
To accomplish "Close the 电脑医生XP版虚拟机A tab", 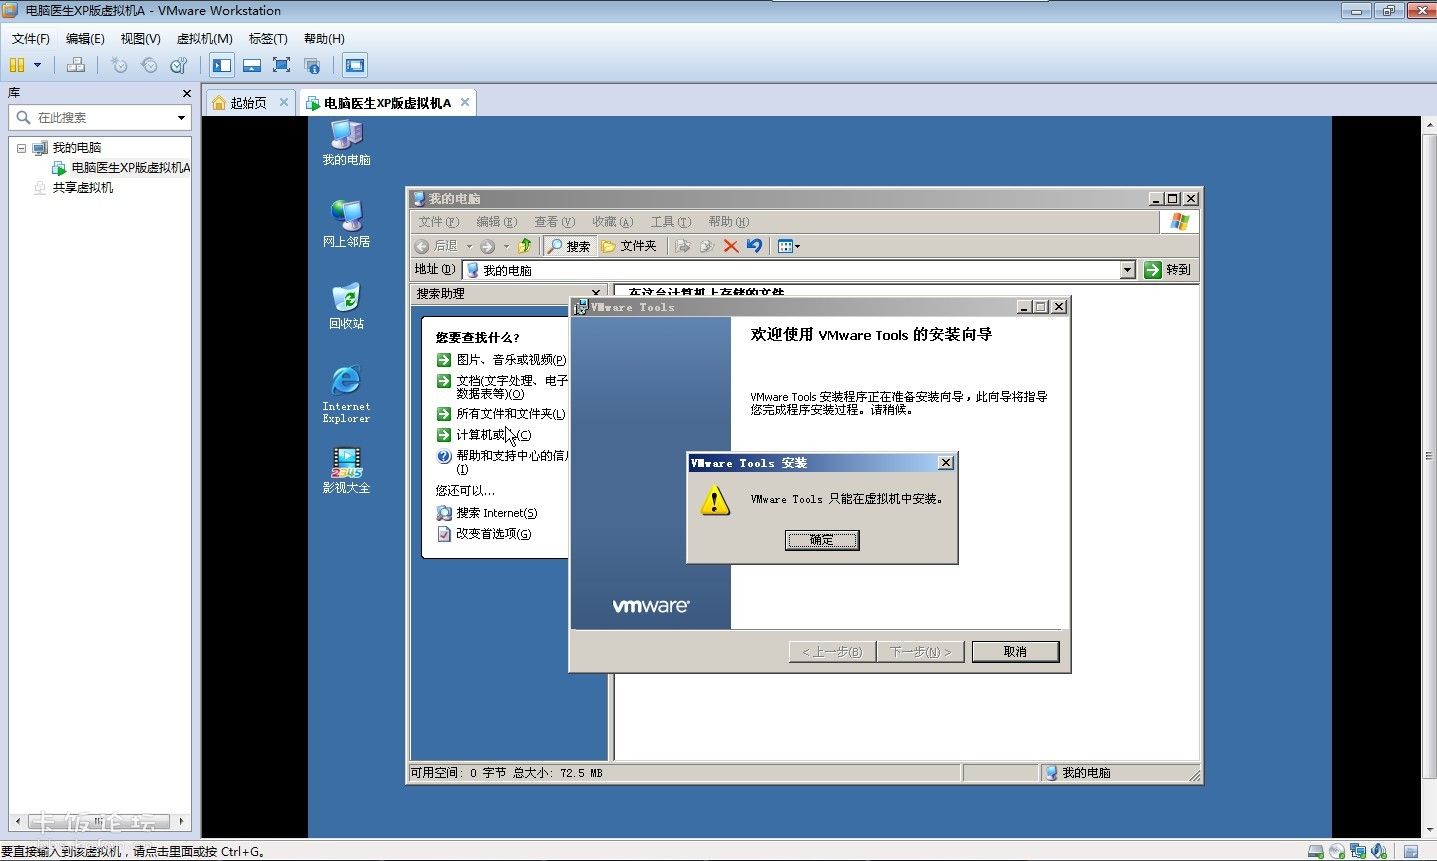I will click(465, 102).
